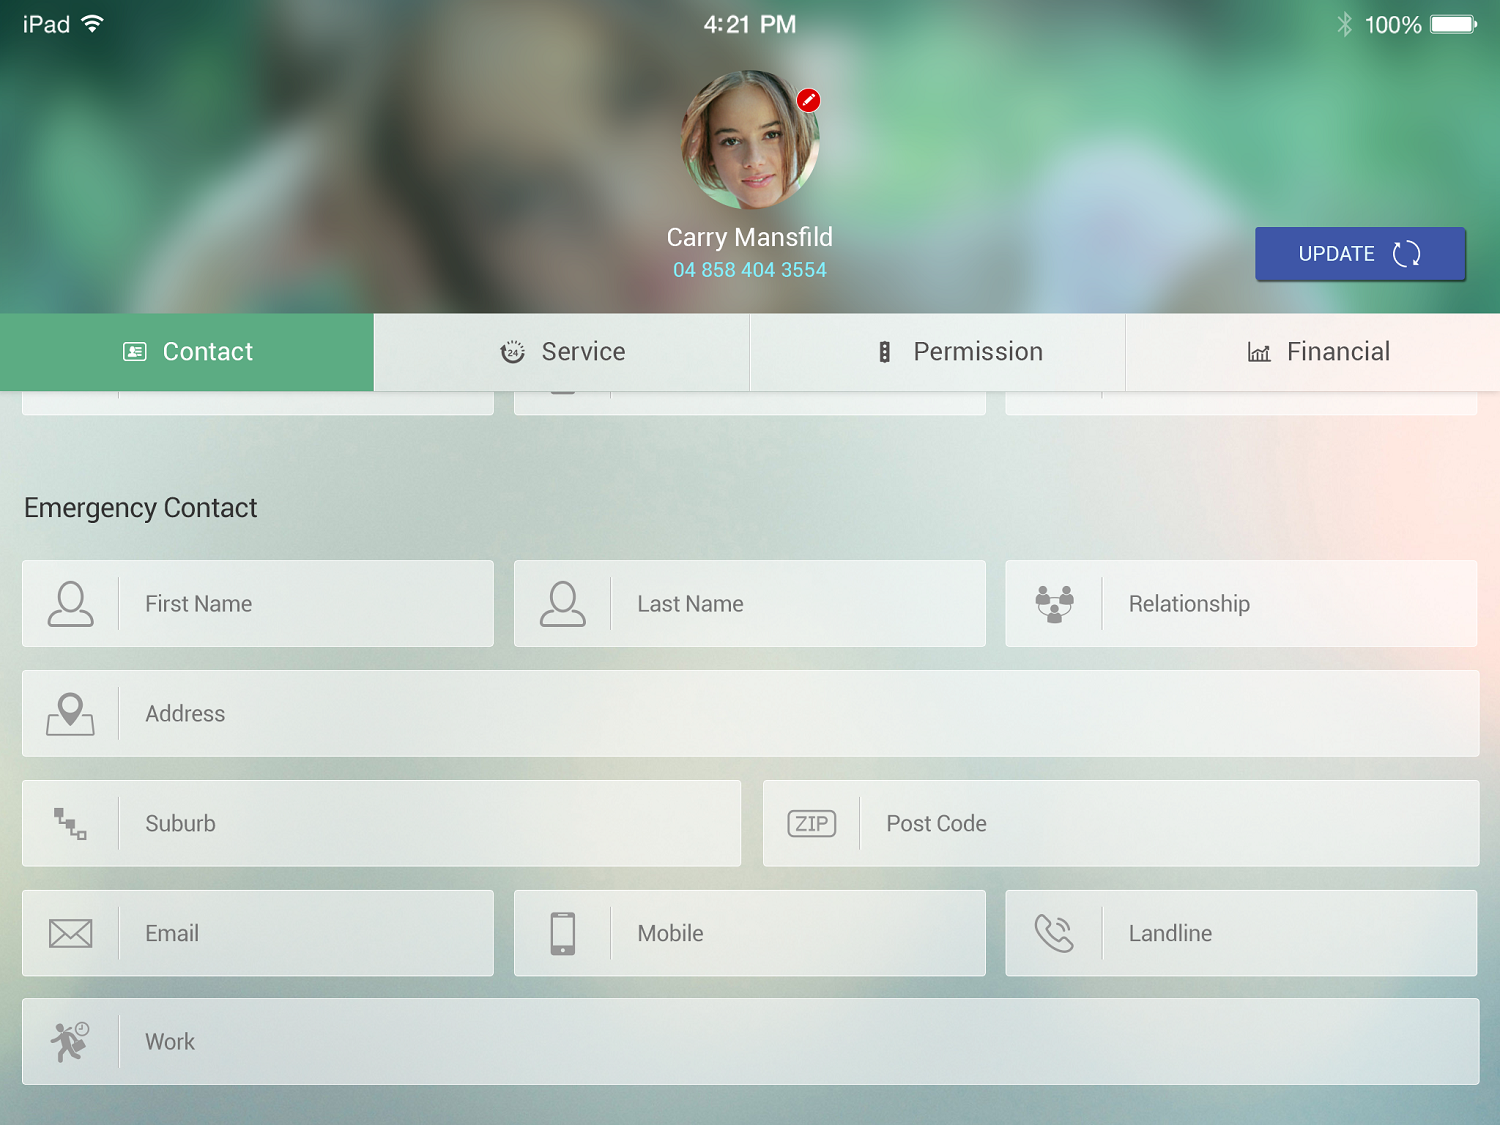Click the map pin icon beside Address
The height and width of the screenshot is (1125, 1500).
tap(70, 714)
